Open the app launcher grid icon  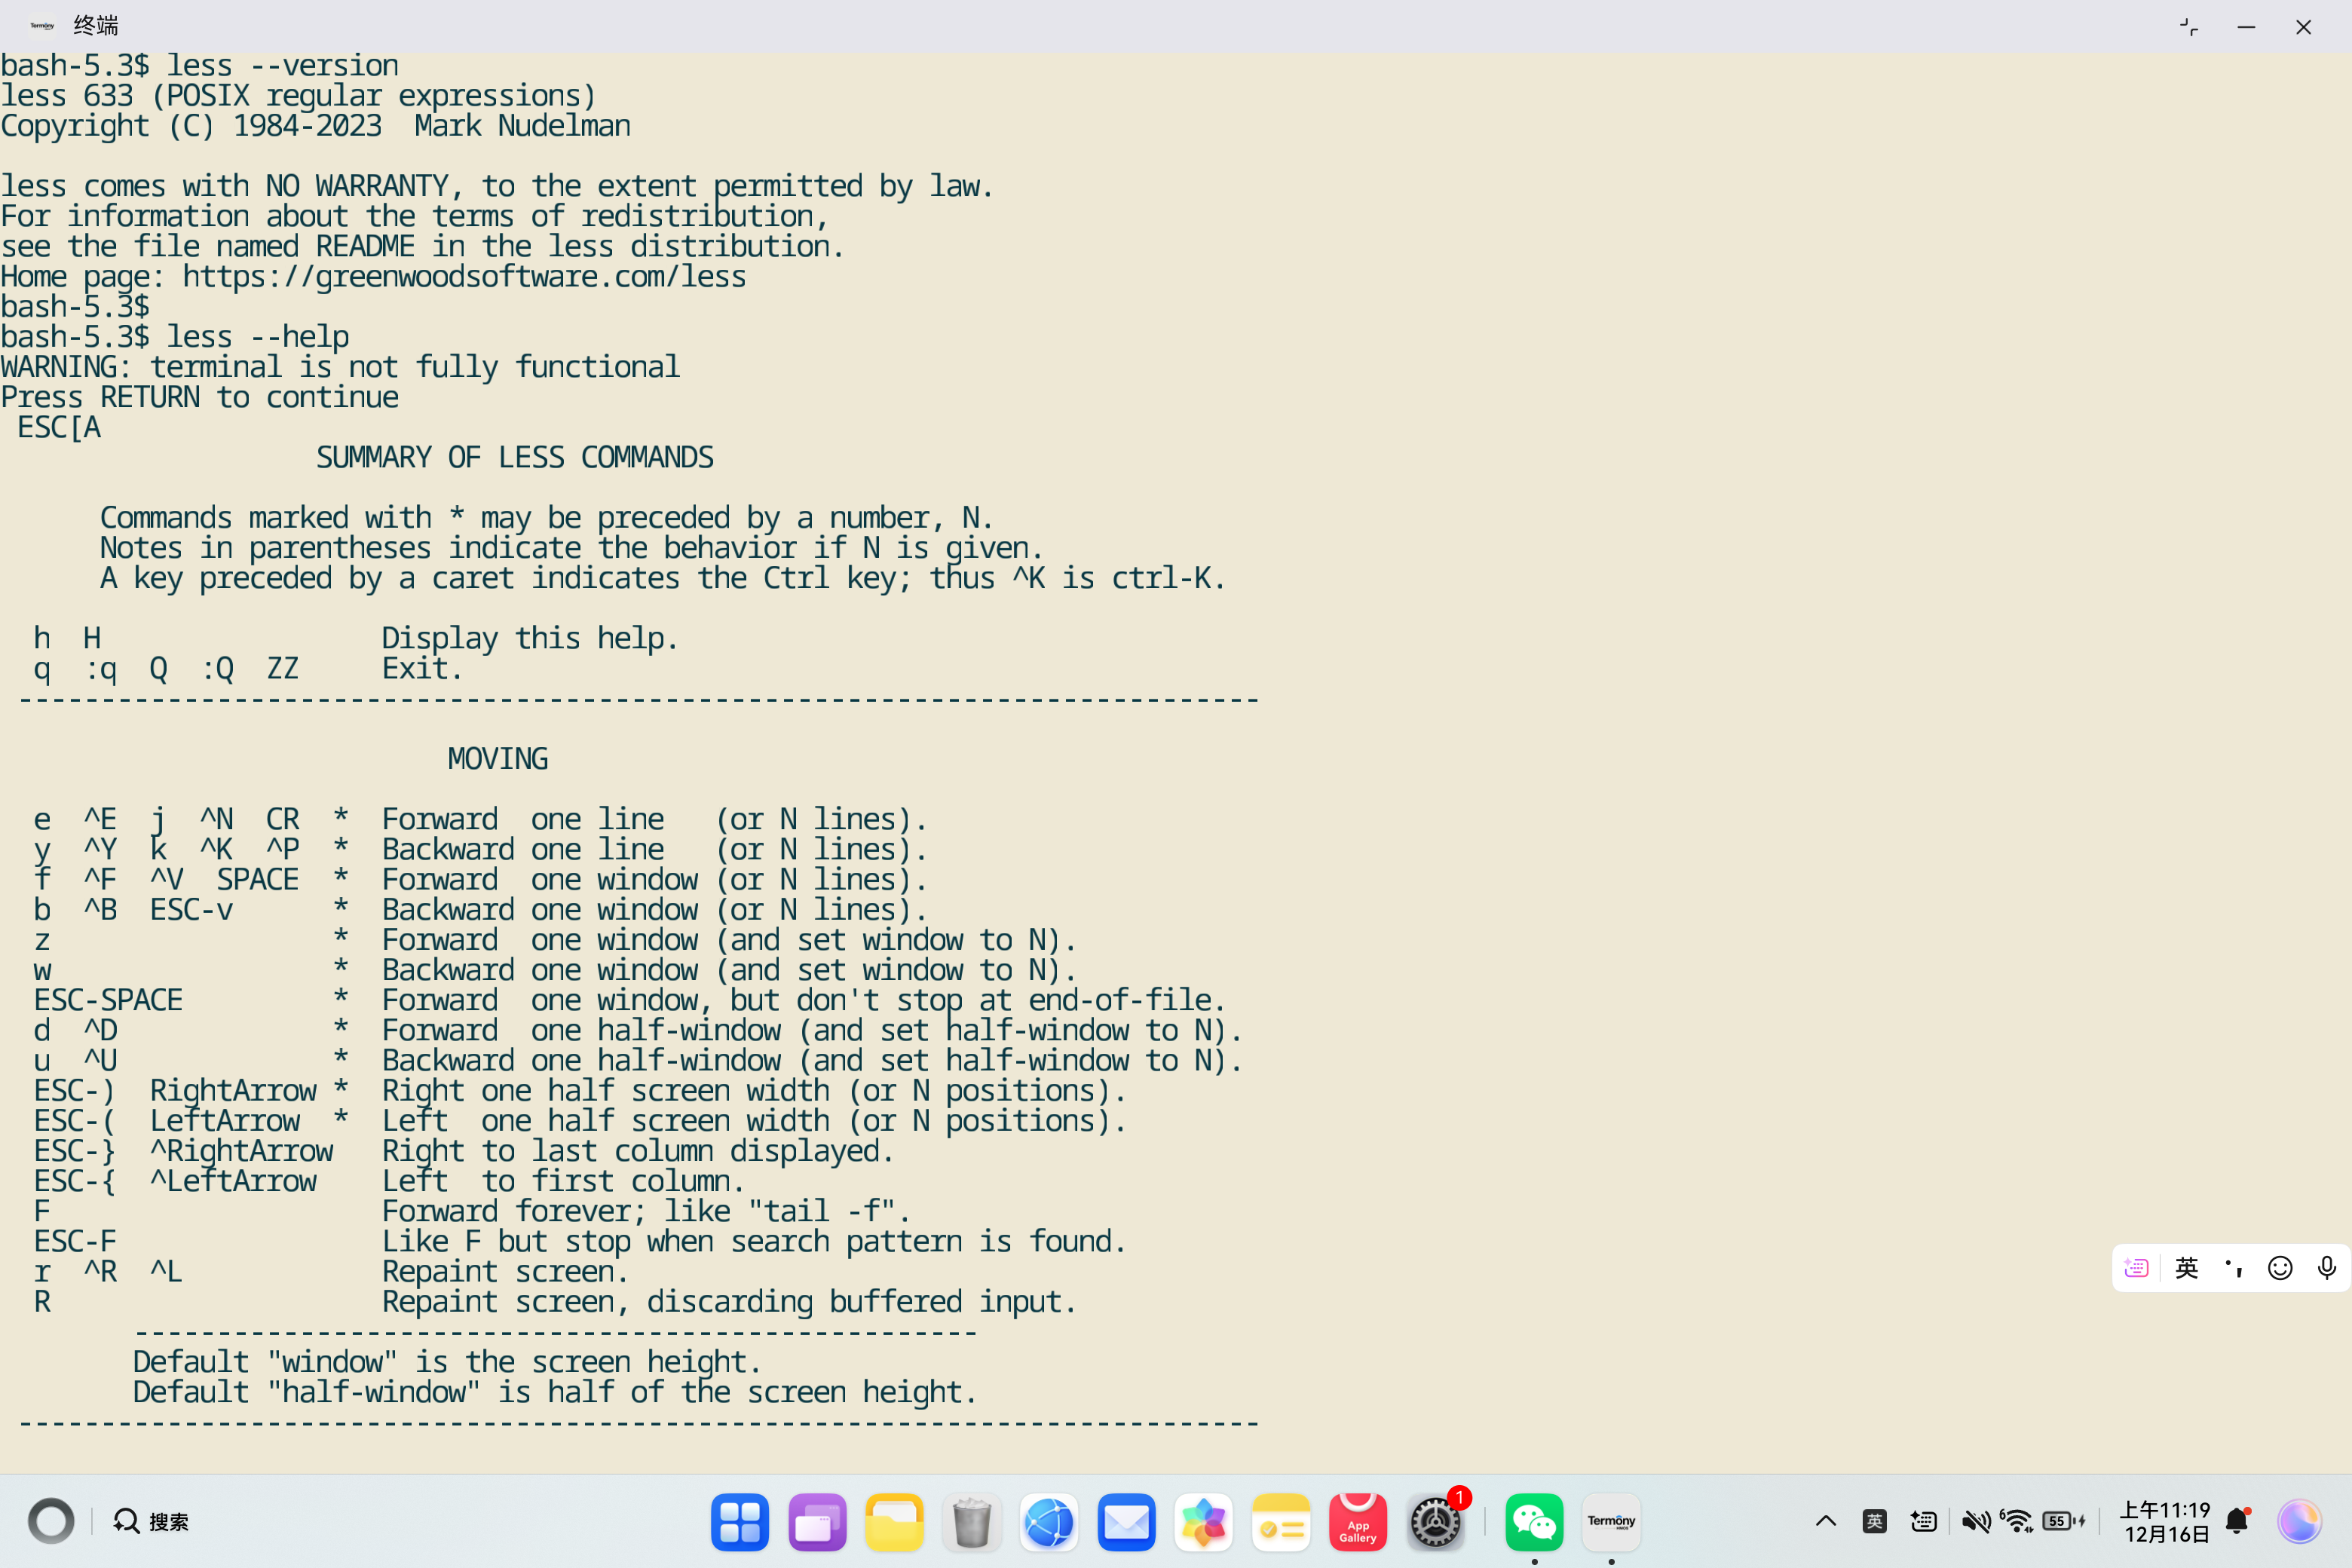pos(740,1522)
